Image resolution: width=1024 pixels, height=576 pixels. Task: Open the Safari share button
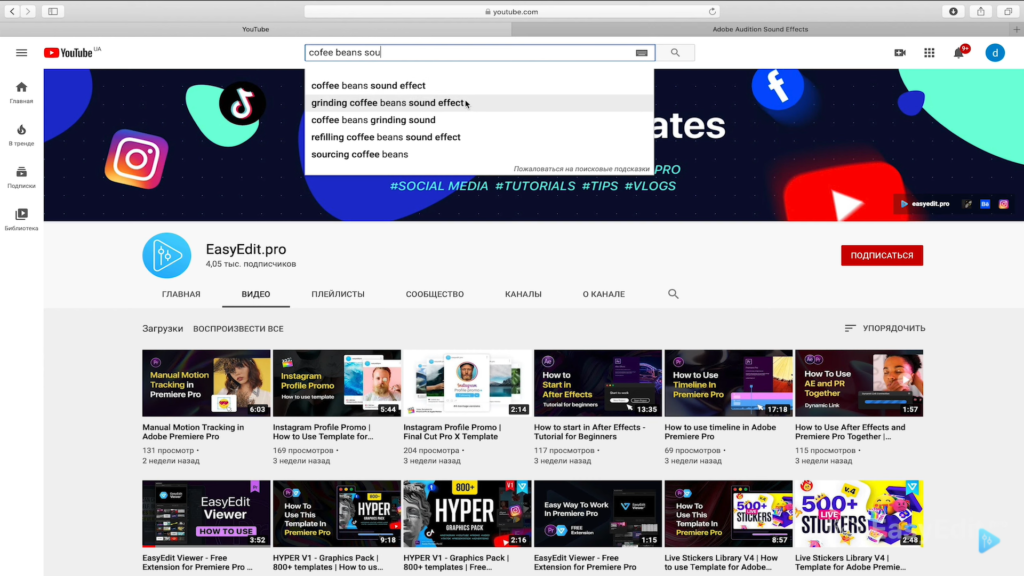click(x=981, y=11)
